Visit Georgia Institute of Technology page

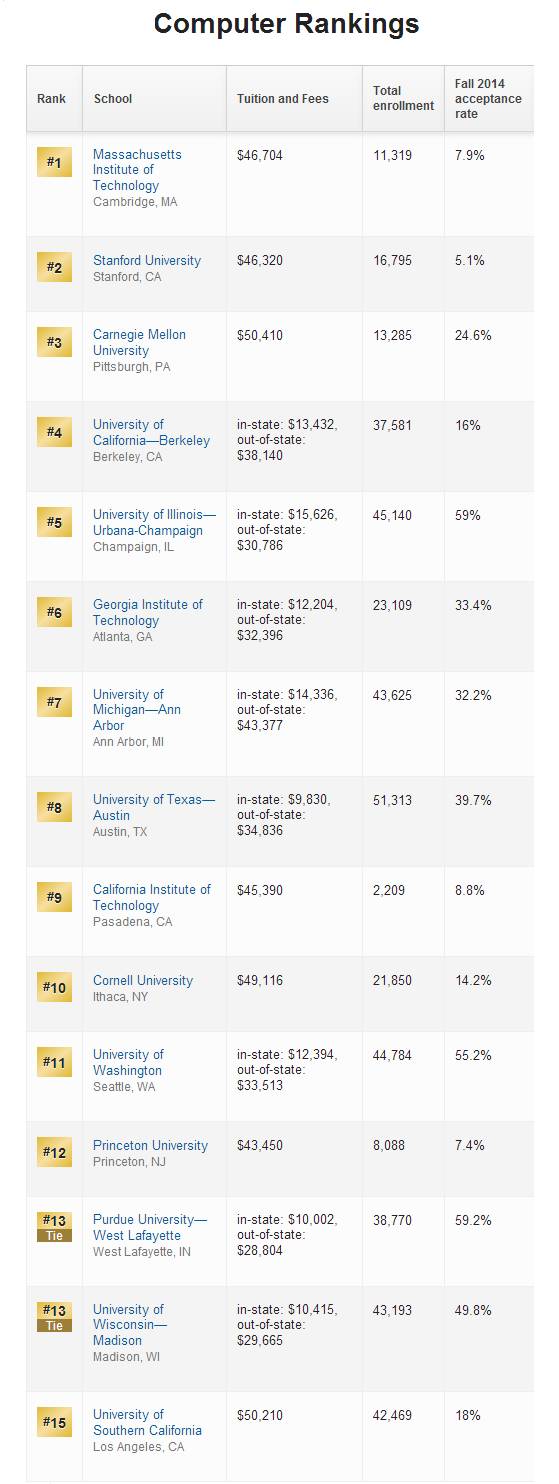pos(148,612)
